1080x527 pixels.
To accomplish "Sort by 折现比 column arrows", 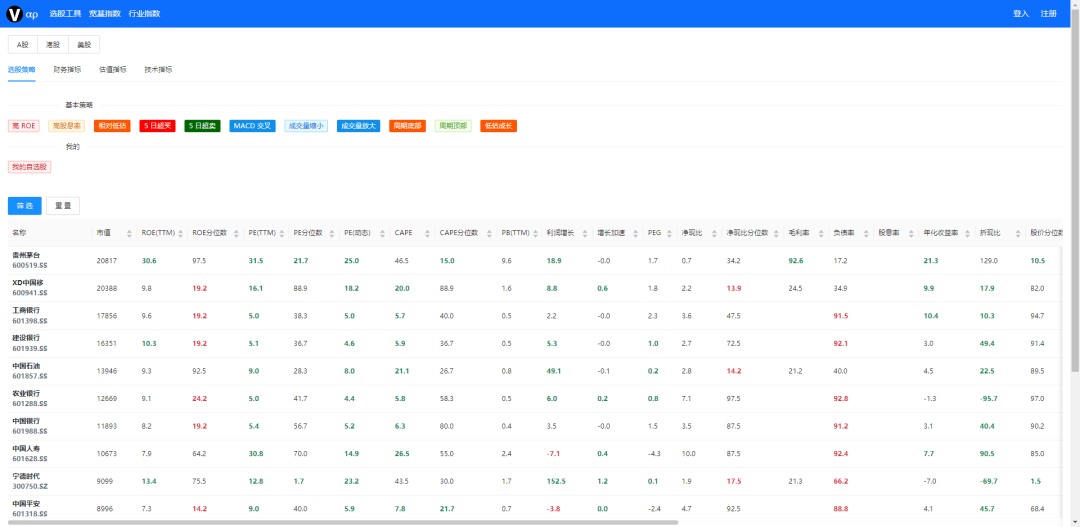I will click(1017, 233).
